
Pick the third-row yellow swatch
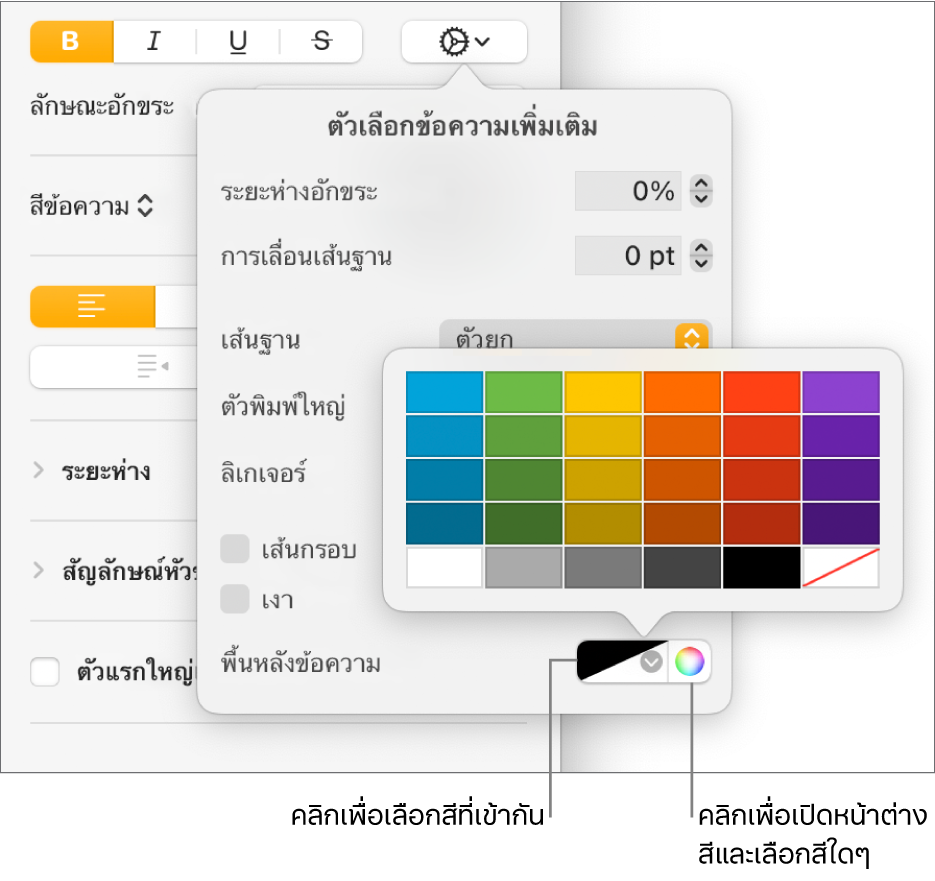[x=603, y=480]
